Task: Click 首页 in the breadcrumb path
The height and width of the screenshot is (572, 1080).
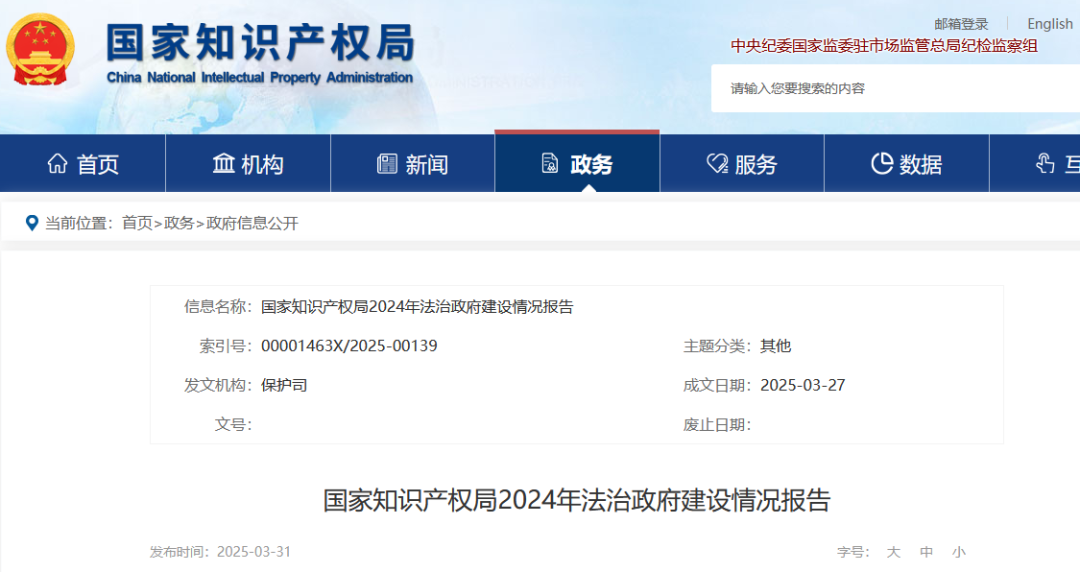Action: point(137,223)
